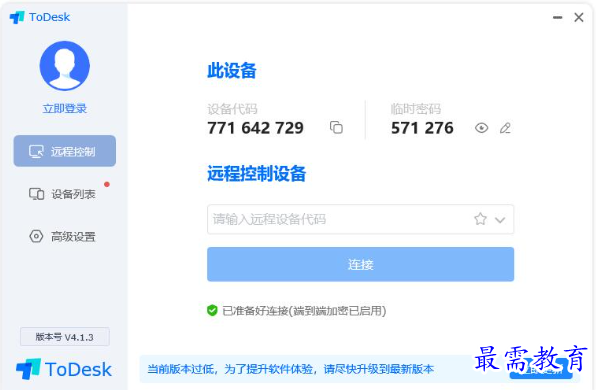The width and height of the screenshot is (596, 390).
Task: Toggle temporary password visibility eye icon
Action: point(481,128)
